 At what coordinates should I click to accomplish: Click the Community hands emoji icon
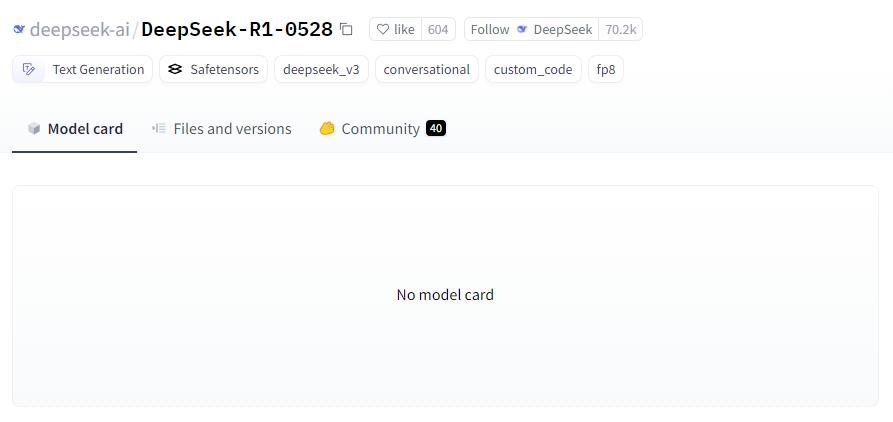327,129
